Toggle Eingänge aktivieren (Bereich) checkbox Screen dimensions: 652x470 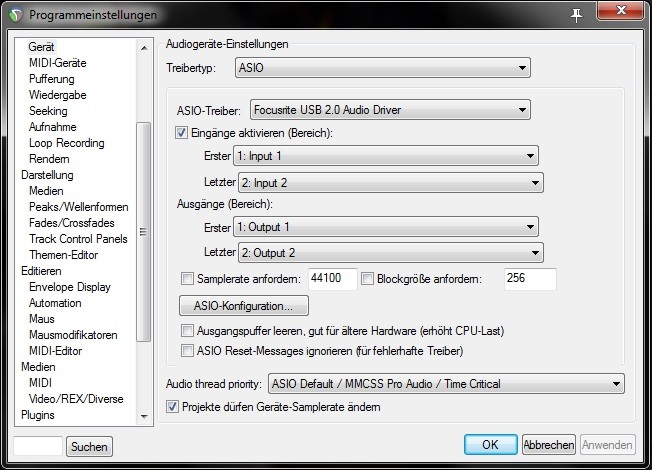181,133
